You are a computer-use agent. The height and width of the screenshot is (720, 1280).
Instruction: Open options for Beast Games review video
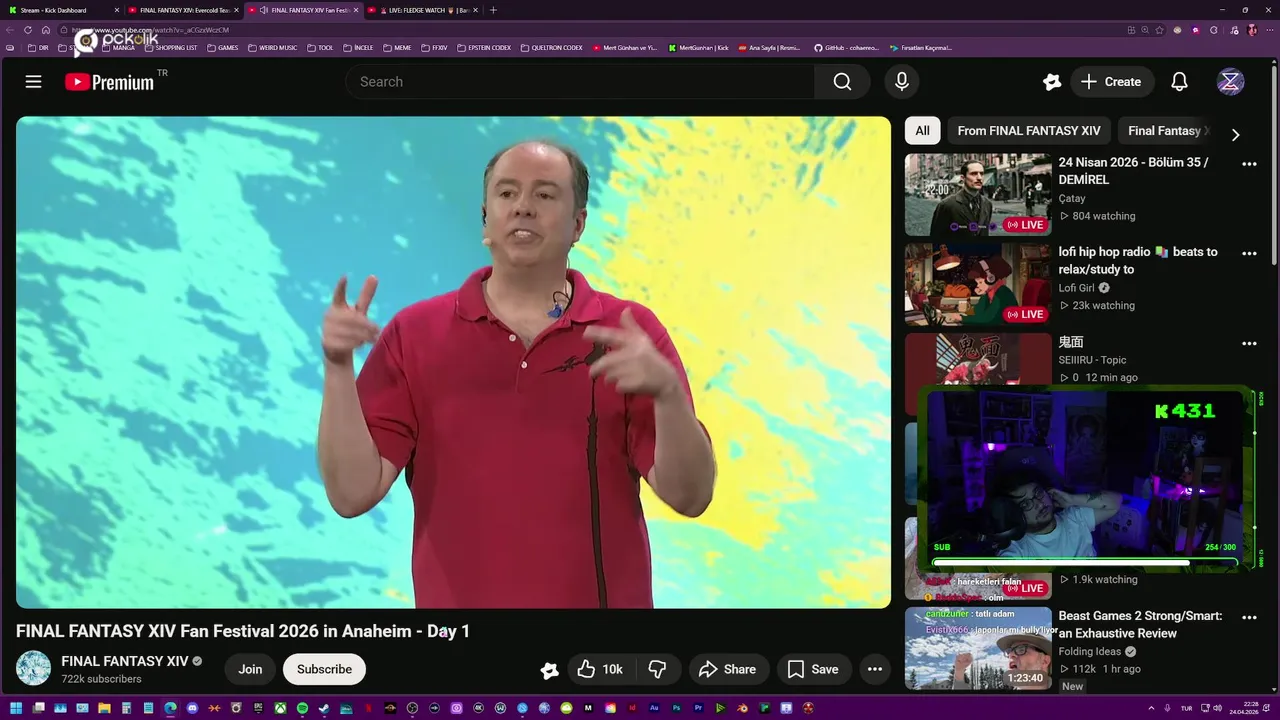pos(1249,617)
